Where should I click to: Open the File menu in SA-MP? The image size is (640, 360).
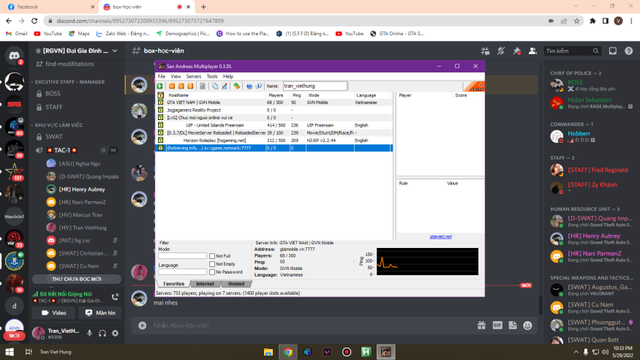tap(162, 76)
